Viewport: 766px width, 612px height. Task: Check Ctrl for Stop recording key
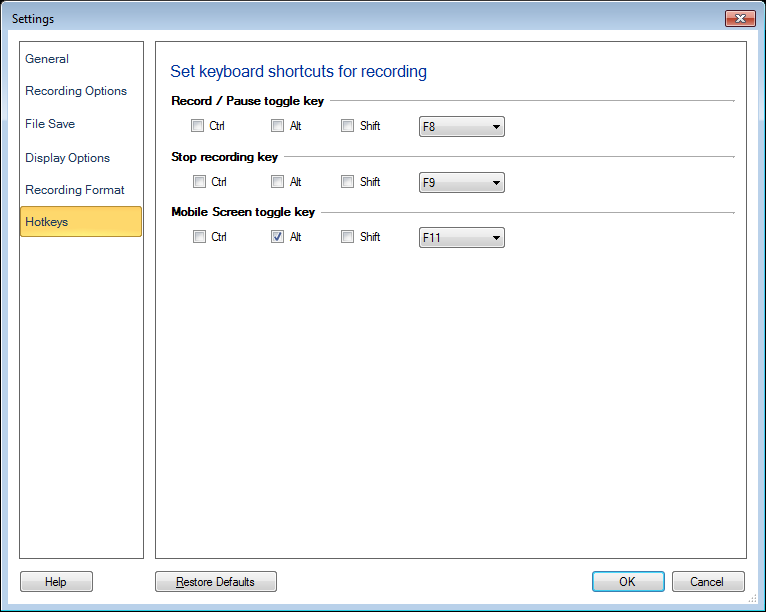(199, 182)
